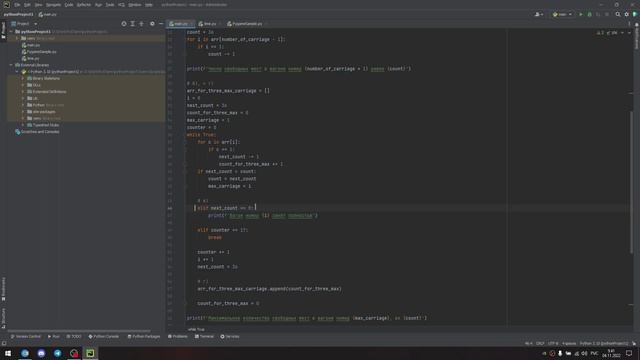640x360 pixels.
Task: Click the inspection warnings indicator in editor corner
Action: click(608, 33)
